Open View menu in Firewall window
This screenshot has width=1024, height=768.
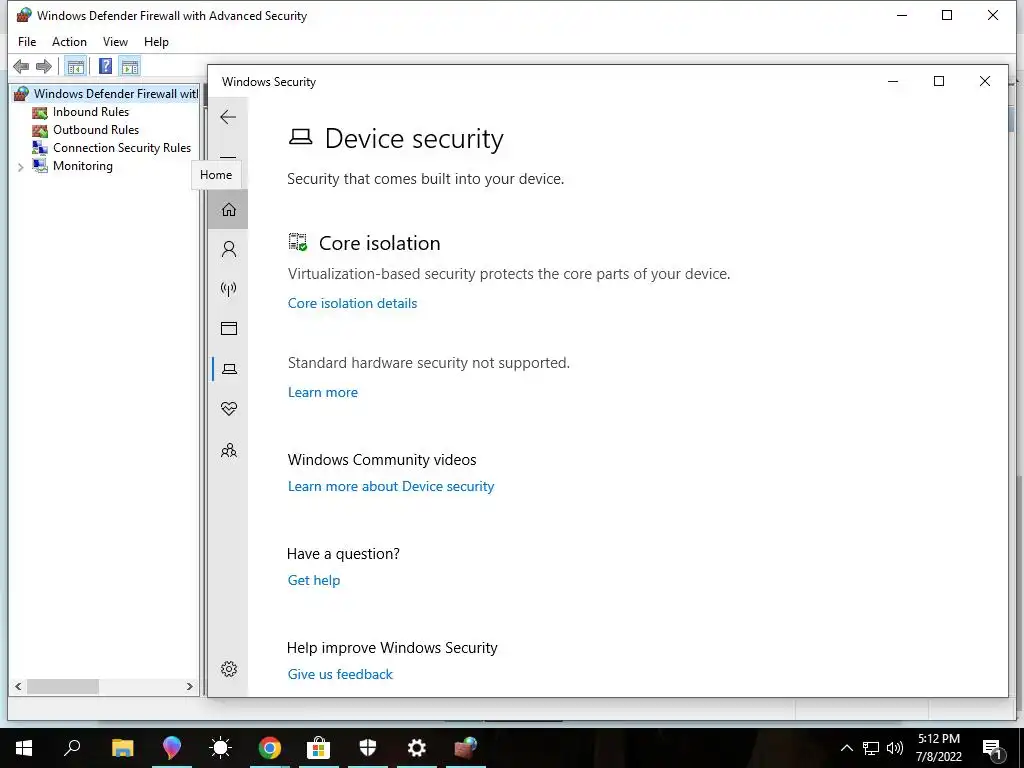[115, 42]
